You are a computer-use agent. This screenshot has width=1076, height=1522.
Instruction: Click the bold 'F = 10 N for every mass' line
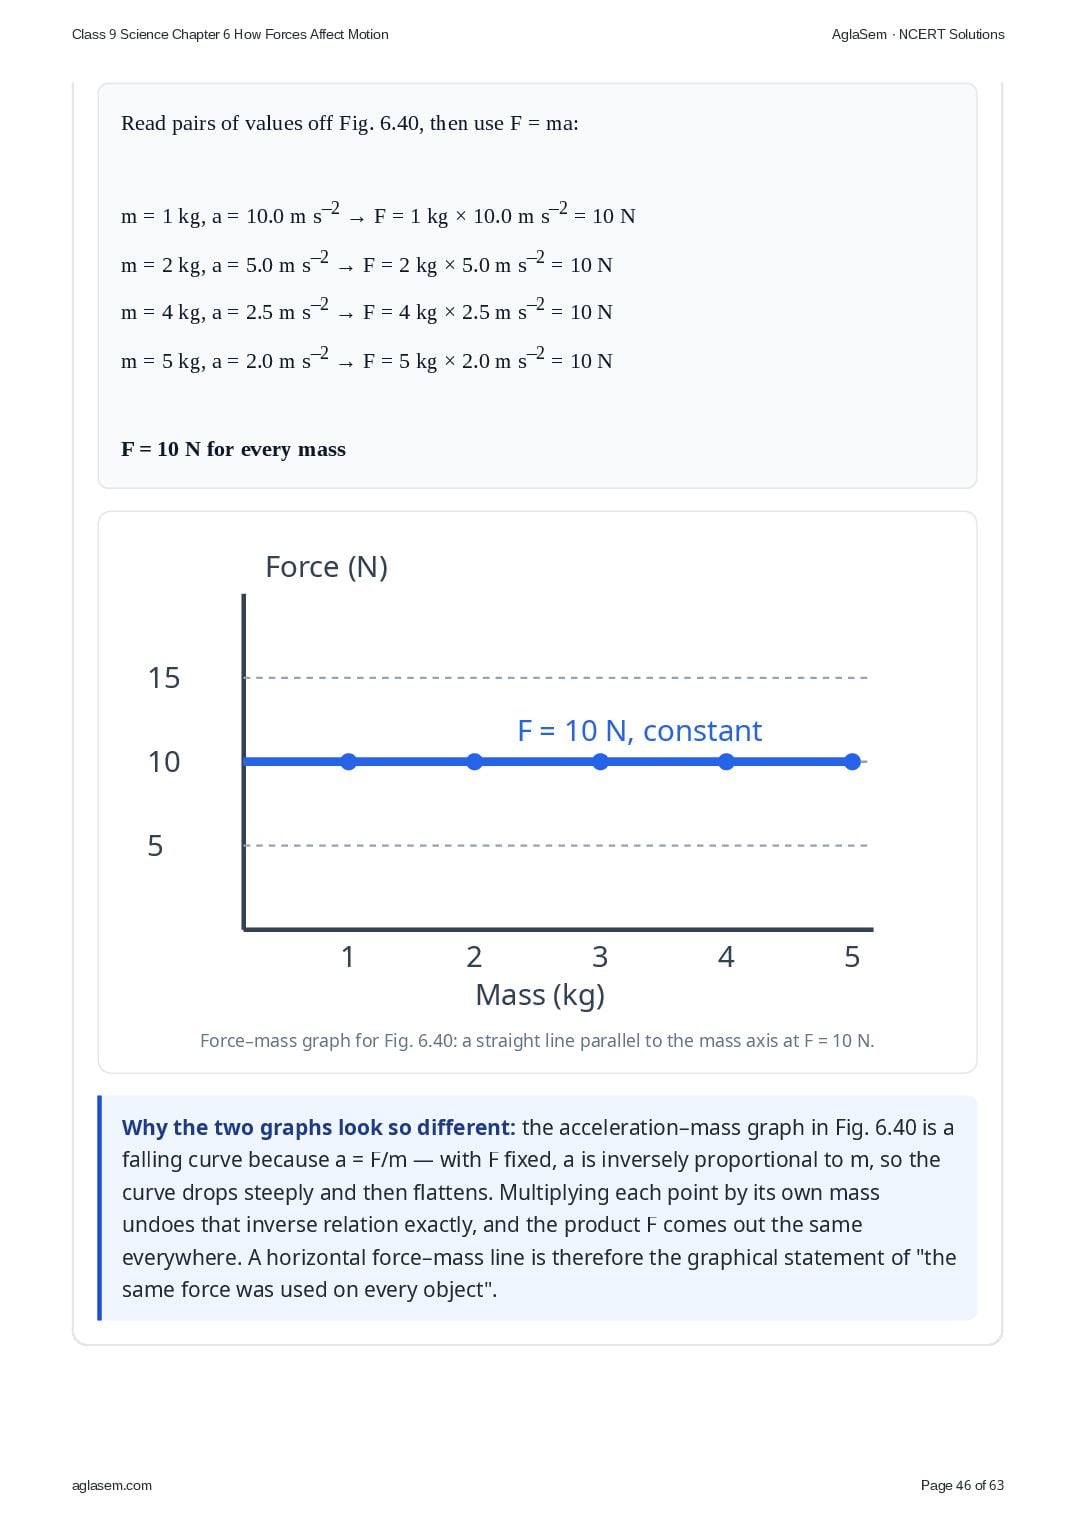point(233,449)
